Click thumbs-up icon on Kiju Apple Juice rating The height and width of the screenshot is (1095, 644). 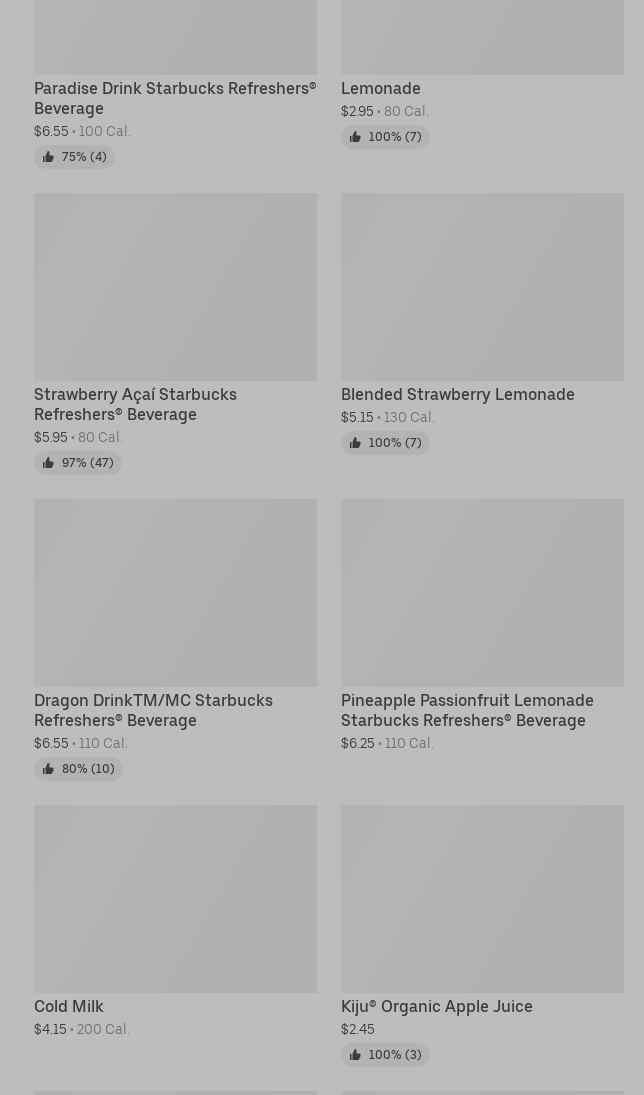tap(355, 1055)
